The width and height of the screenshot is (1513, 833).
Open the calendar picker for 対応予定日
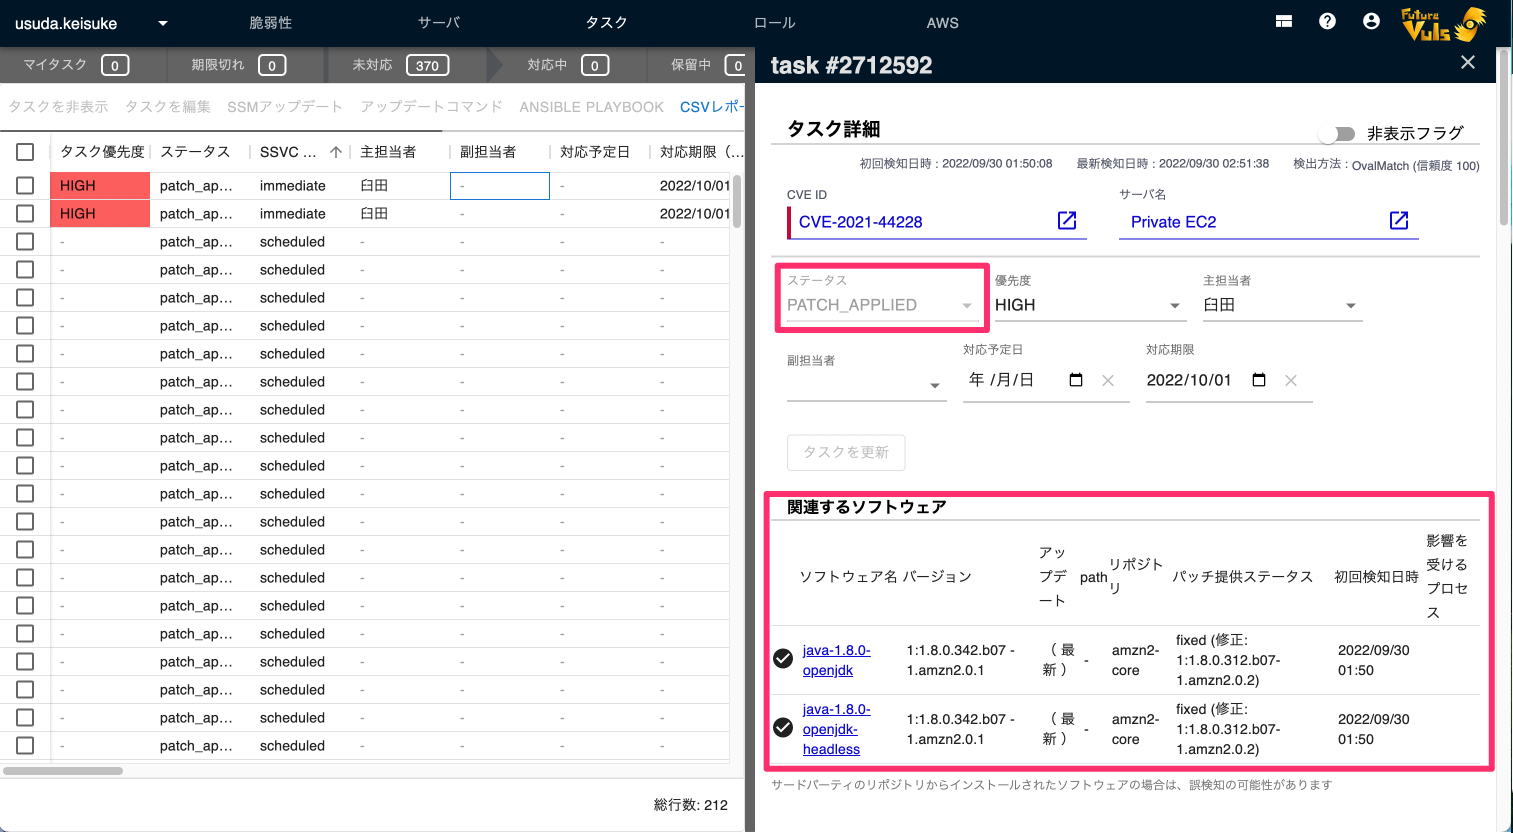[1075, 379]
